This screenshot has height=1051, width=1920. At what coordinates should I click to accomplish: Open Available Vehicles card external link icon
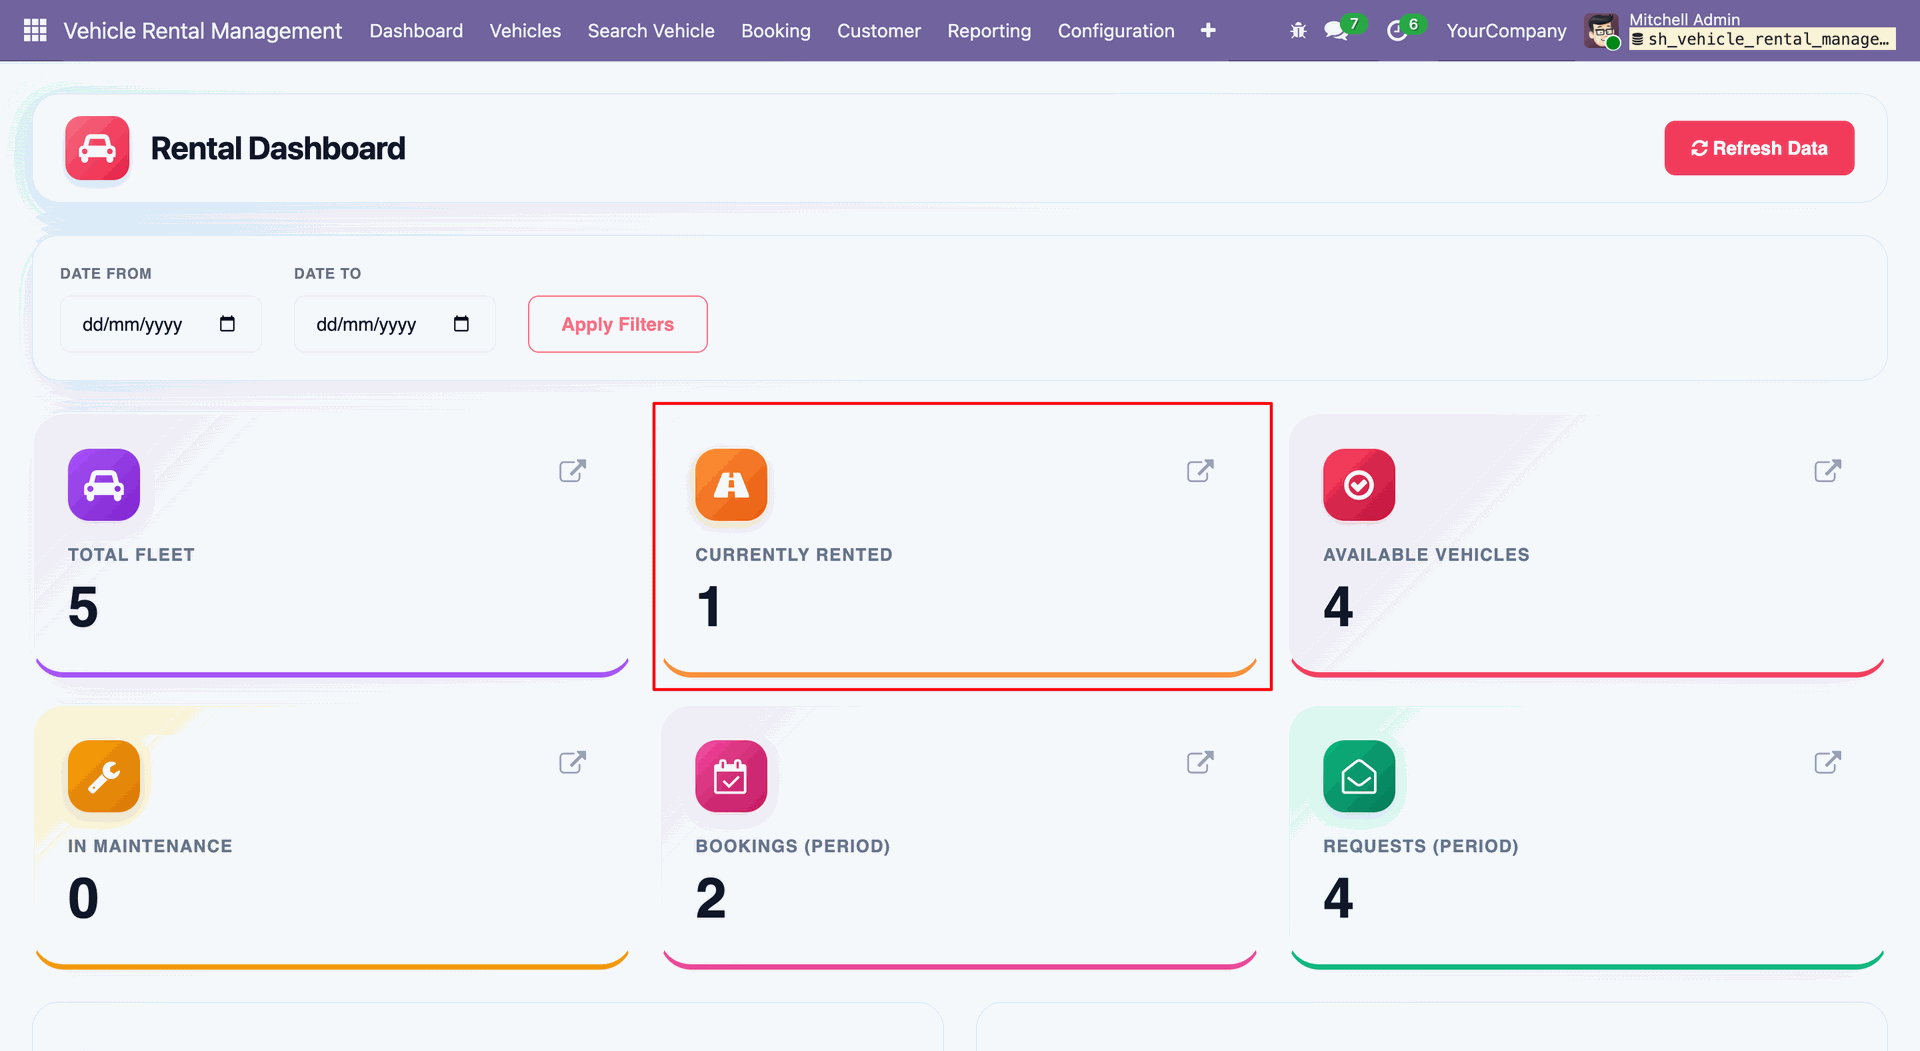pos(1828,471)
